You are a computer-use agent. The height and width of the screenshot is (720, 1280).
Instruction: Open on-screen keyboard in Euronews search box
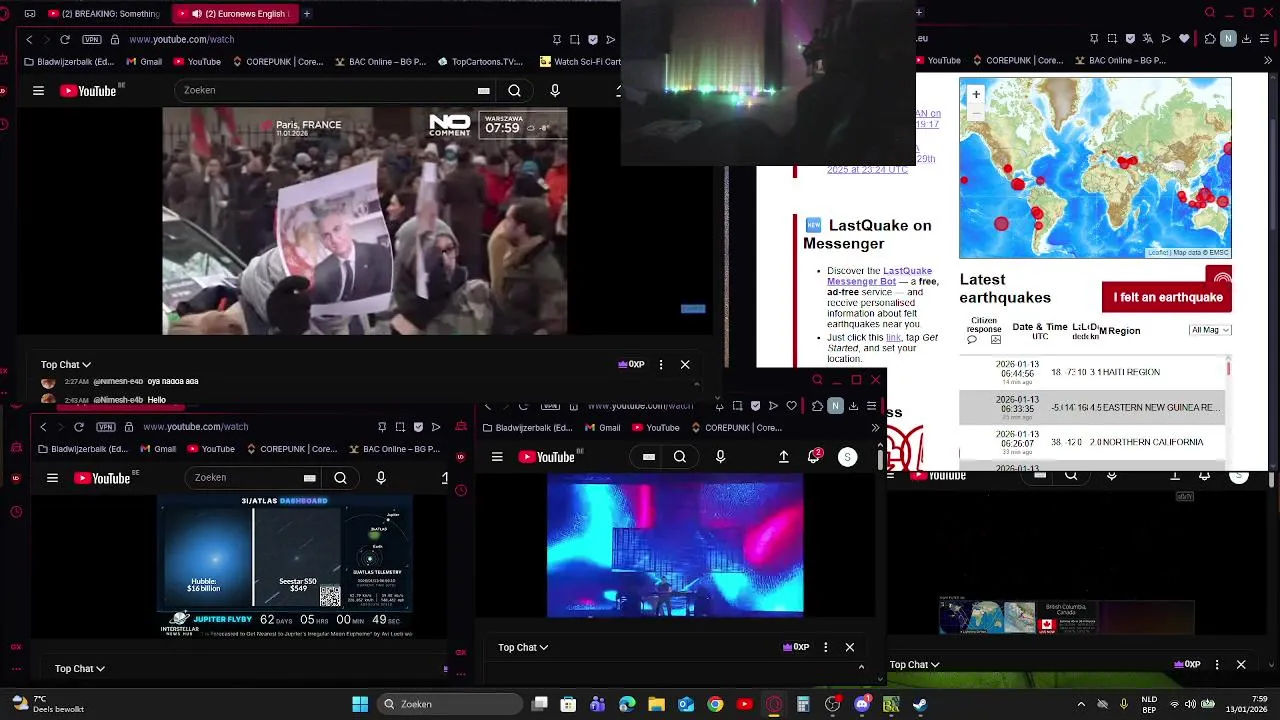click(484, 91)
